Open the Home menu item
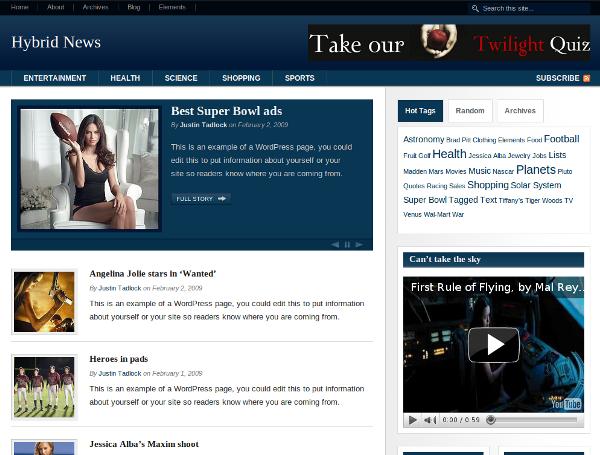The height and width of the screenshot is (455, 600). click(x=20, y=7)
